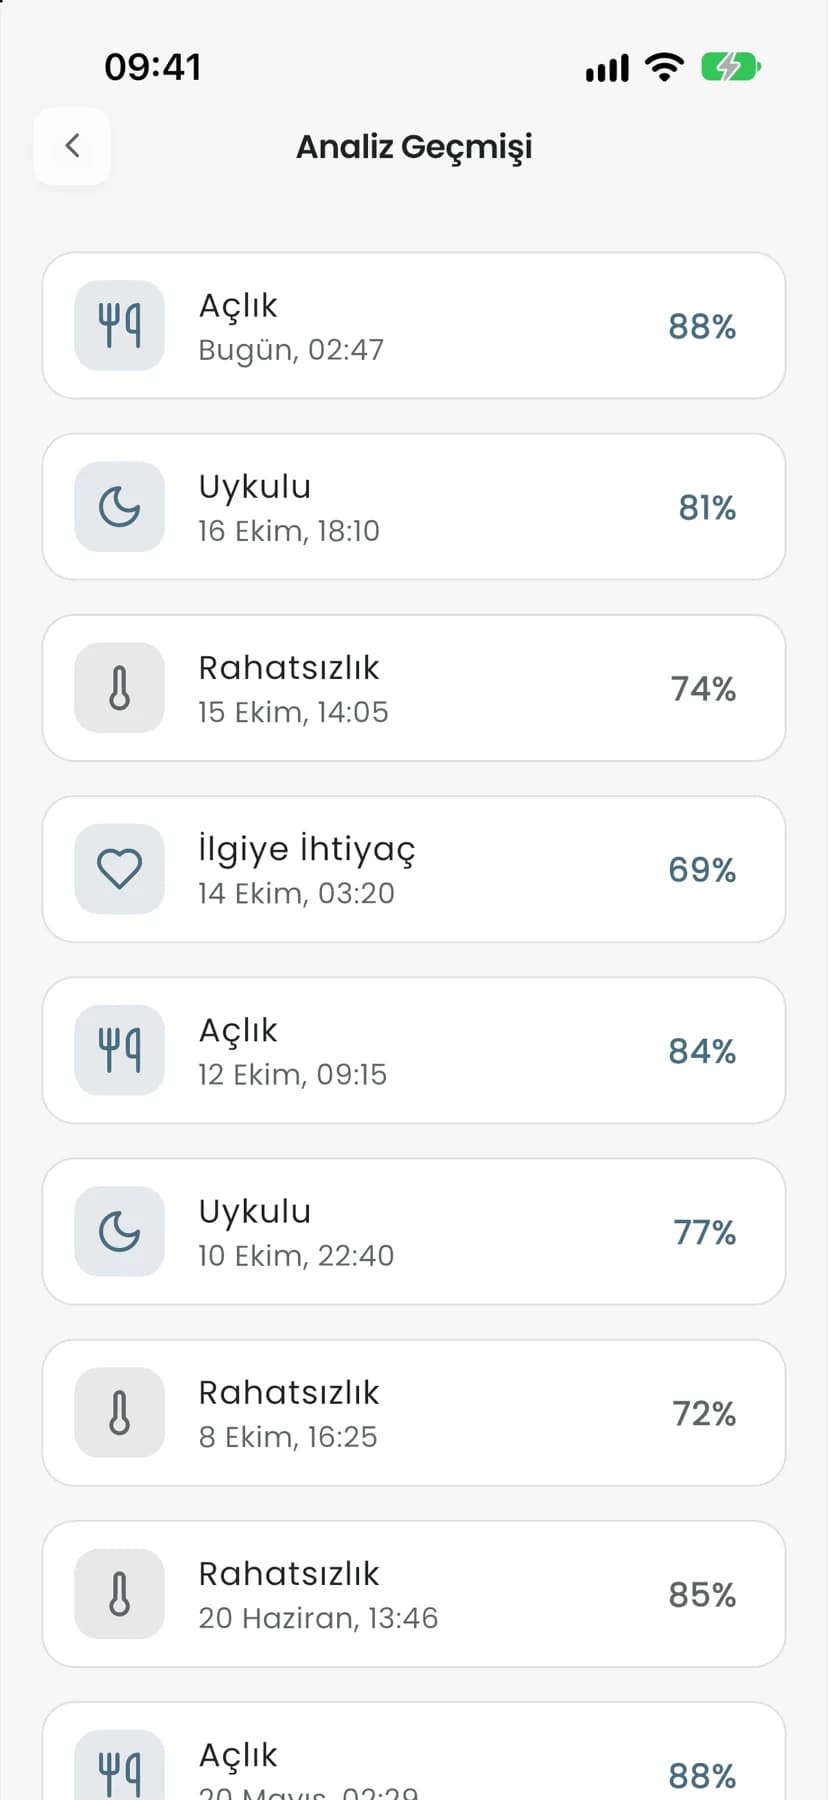This screenshot has height=1800, width=828.
Task: Click thermometer icon on 20 Haziran entry
Action: tap(119, 1594)
